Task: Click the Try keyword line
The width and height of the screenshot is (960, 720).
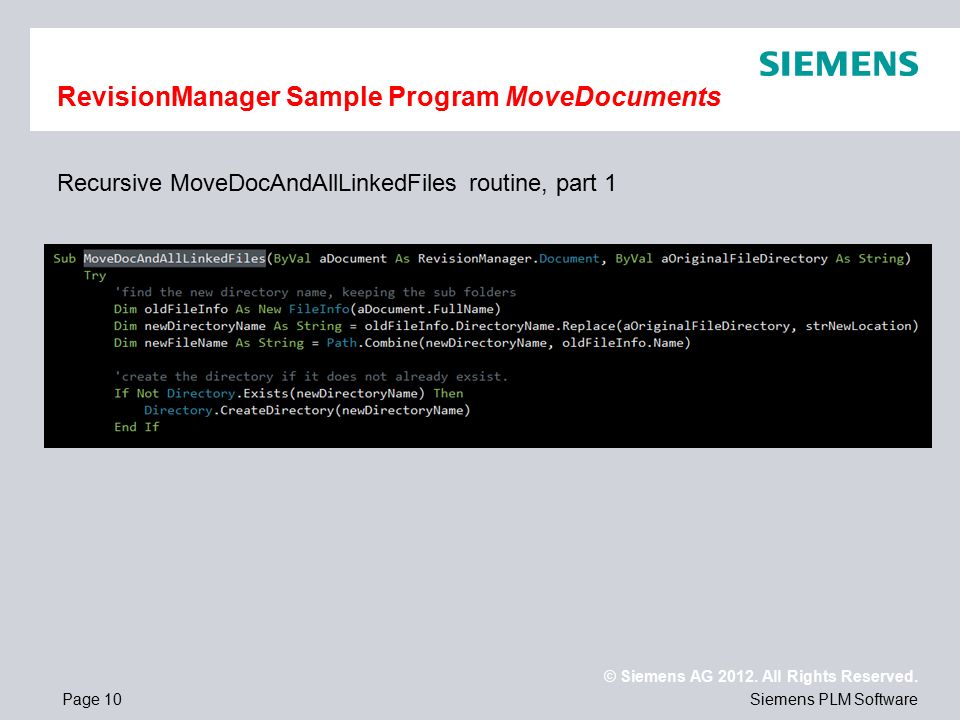Action: point(95,276)
